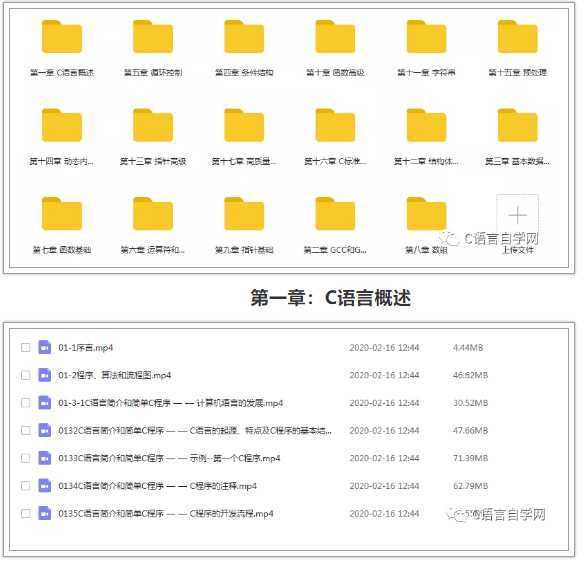
Task: Open the 第十七章 高质量... folder
Action: (244, 126)
